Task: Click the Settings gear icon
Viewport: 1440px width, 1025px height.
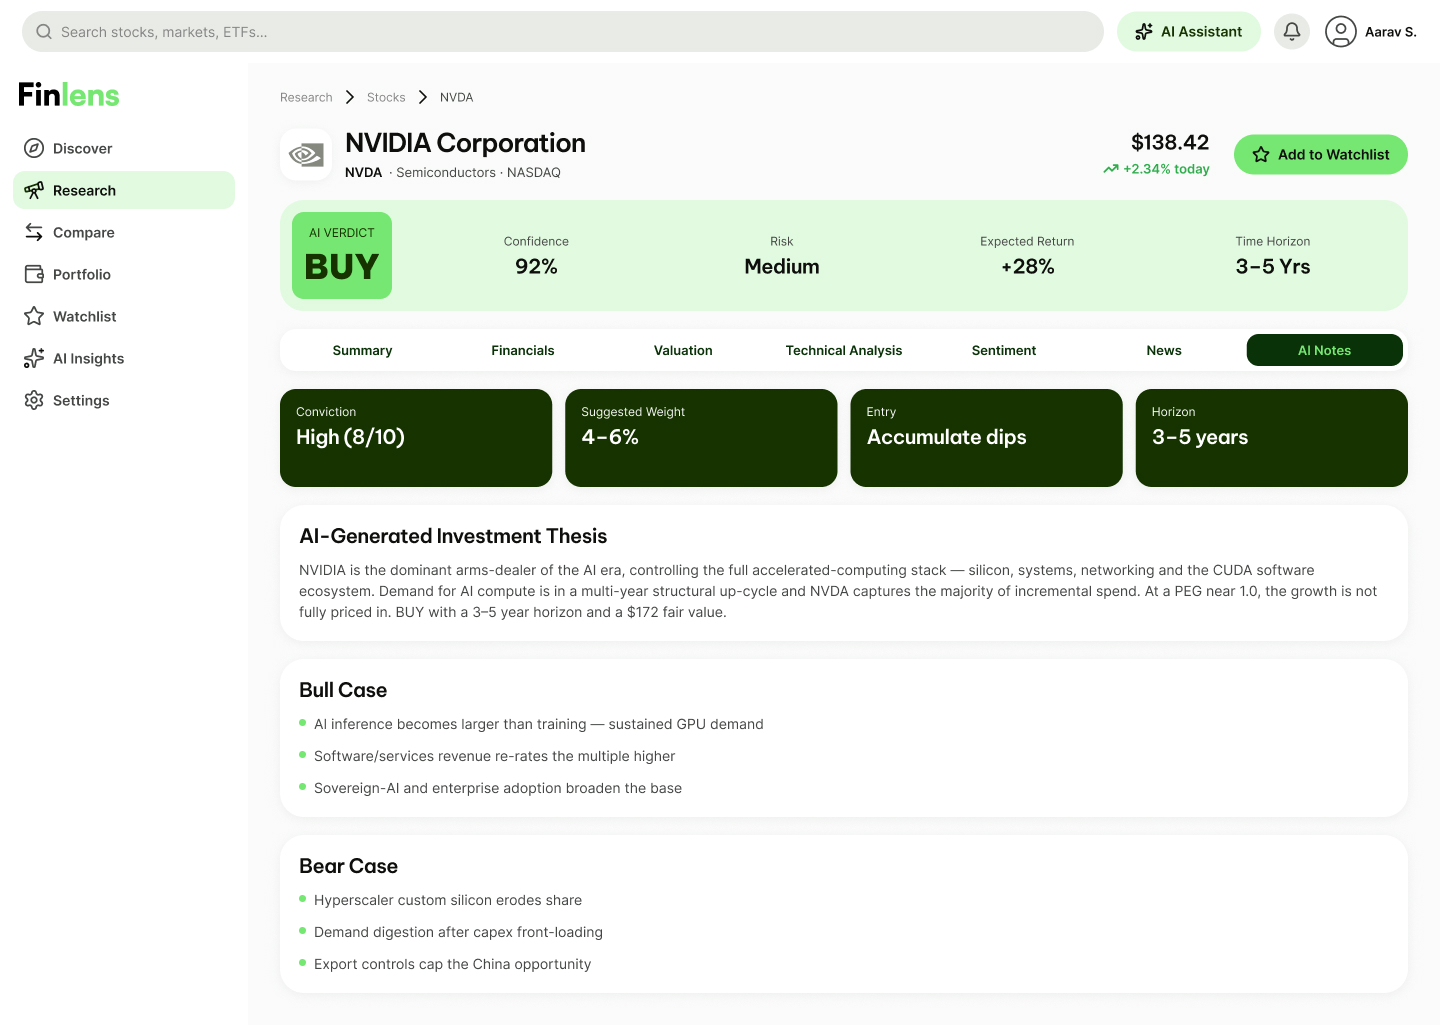Action: point(34,400)
